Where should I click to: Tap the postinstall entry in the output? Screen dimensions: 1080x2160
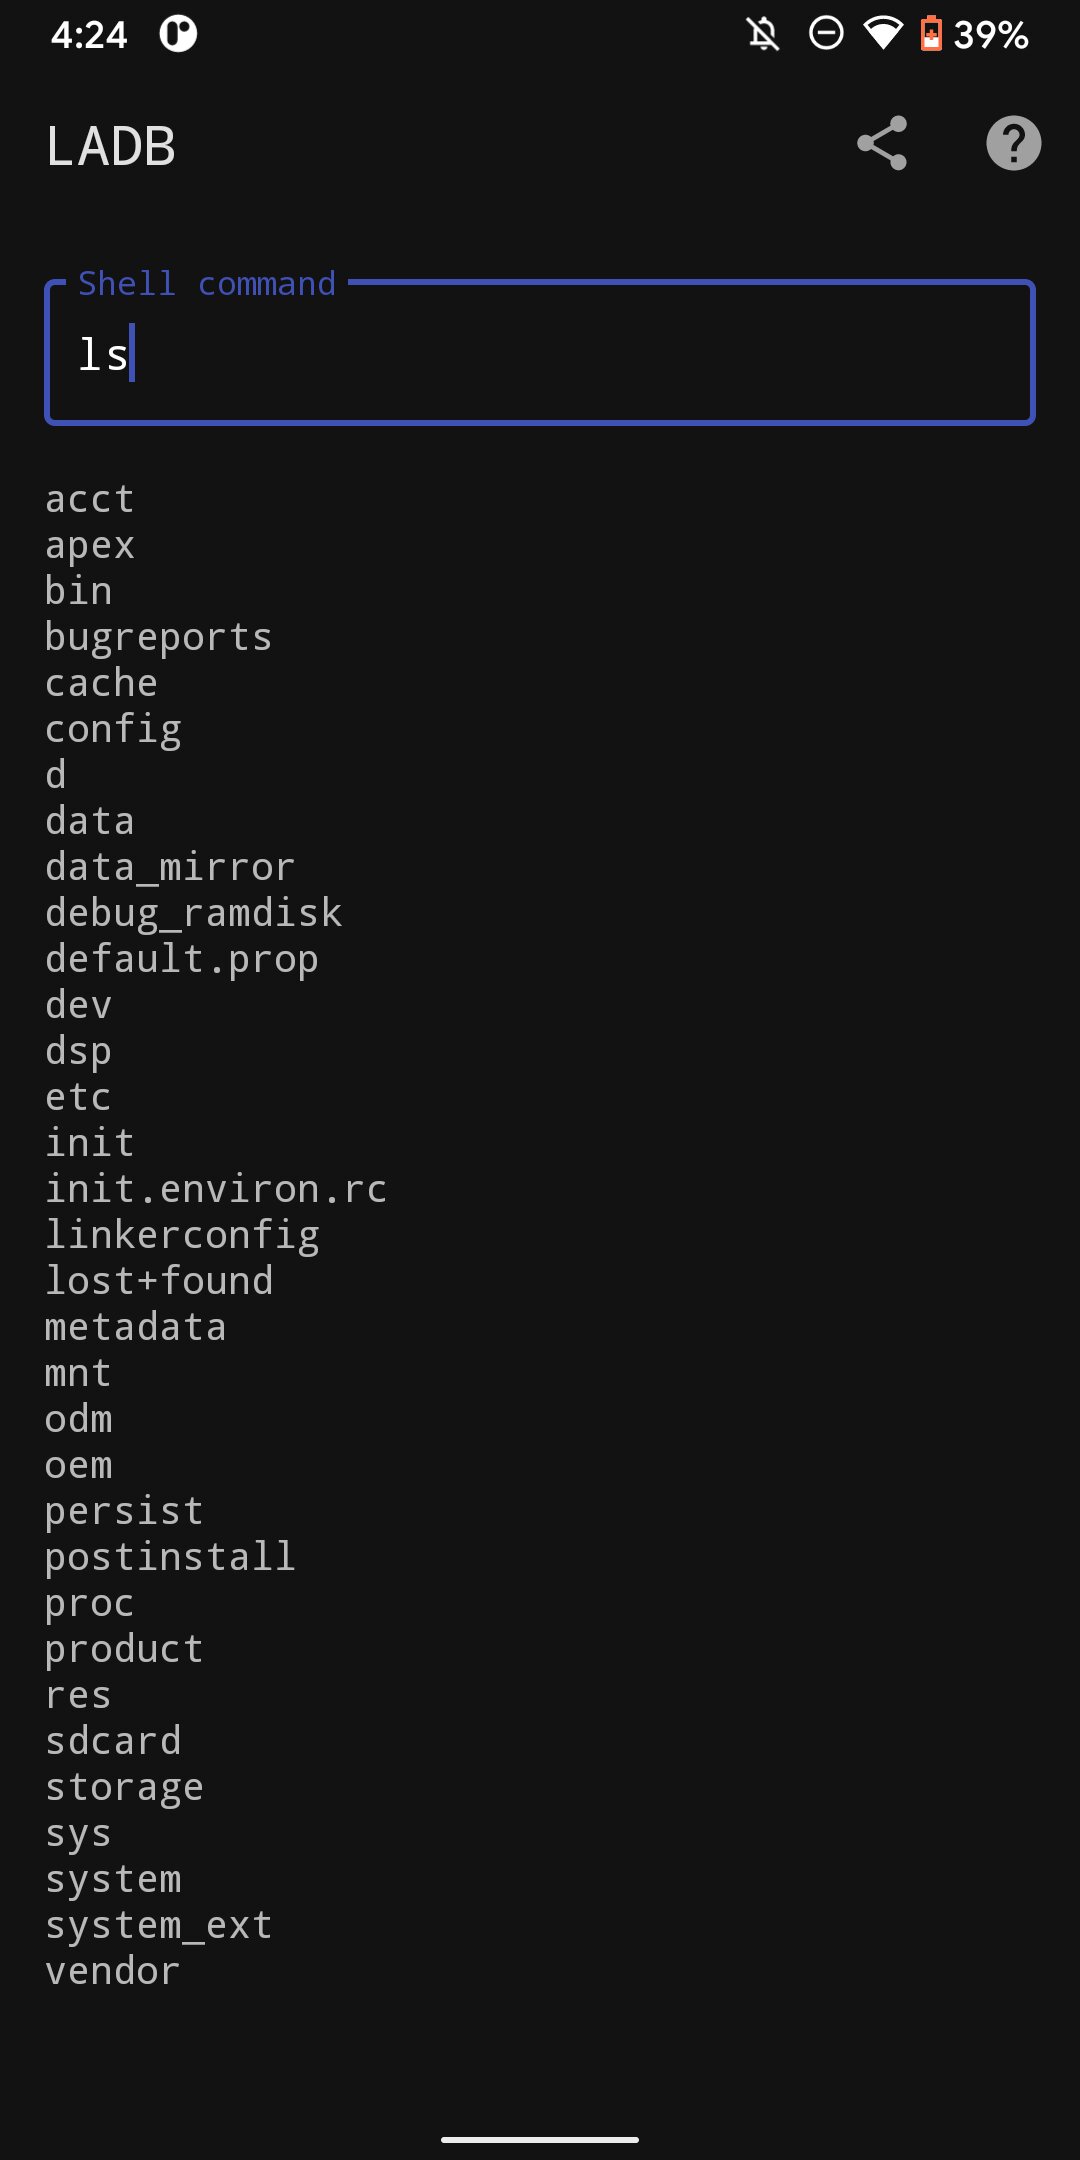coord(170,1557)
